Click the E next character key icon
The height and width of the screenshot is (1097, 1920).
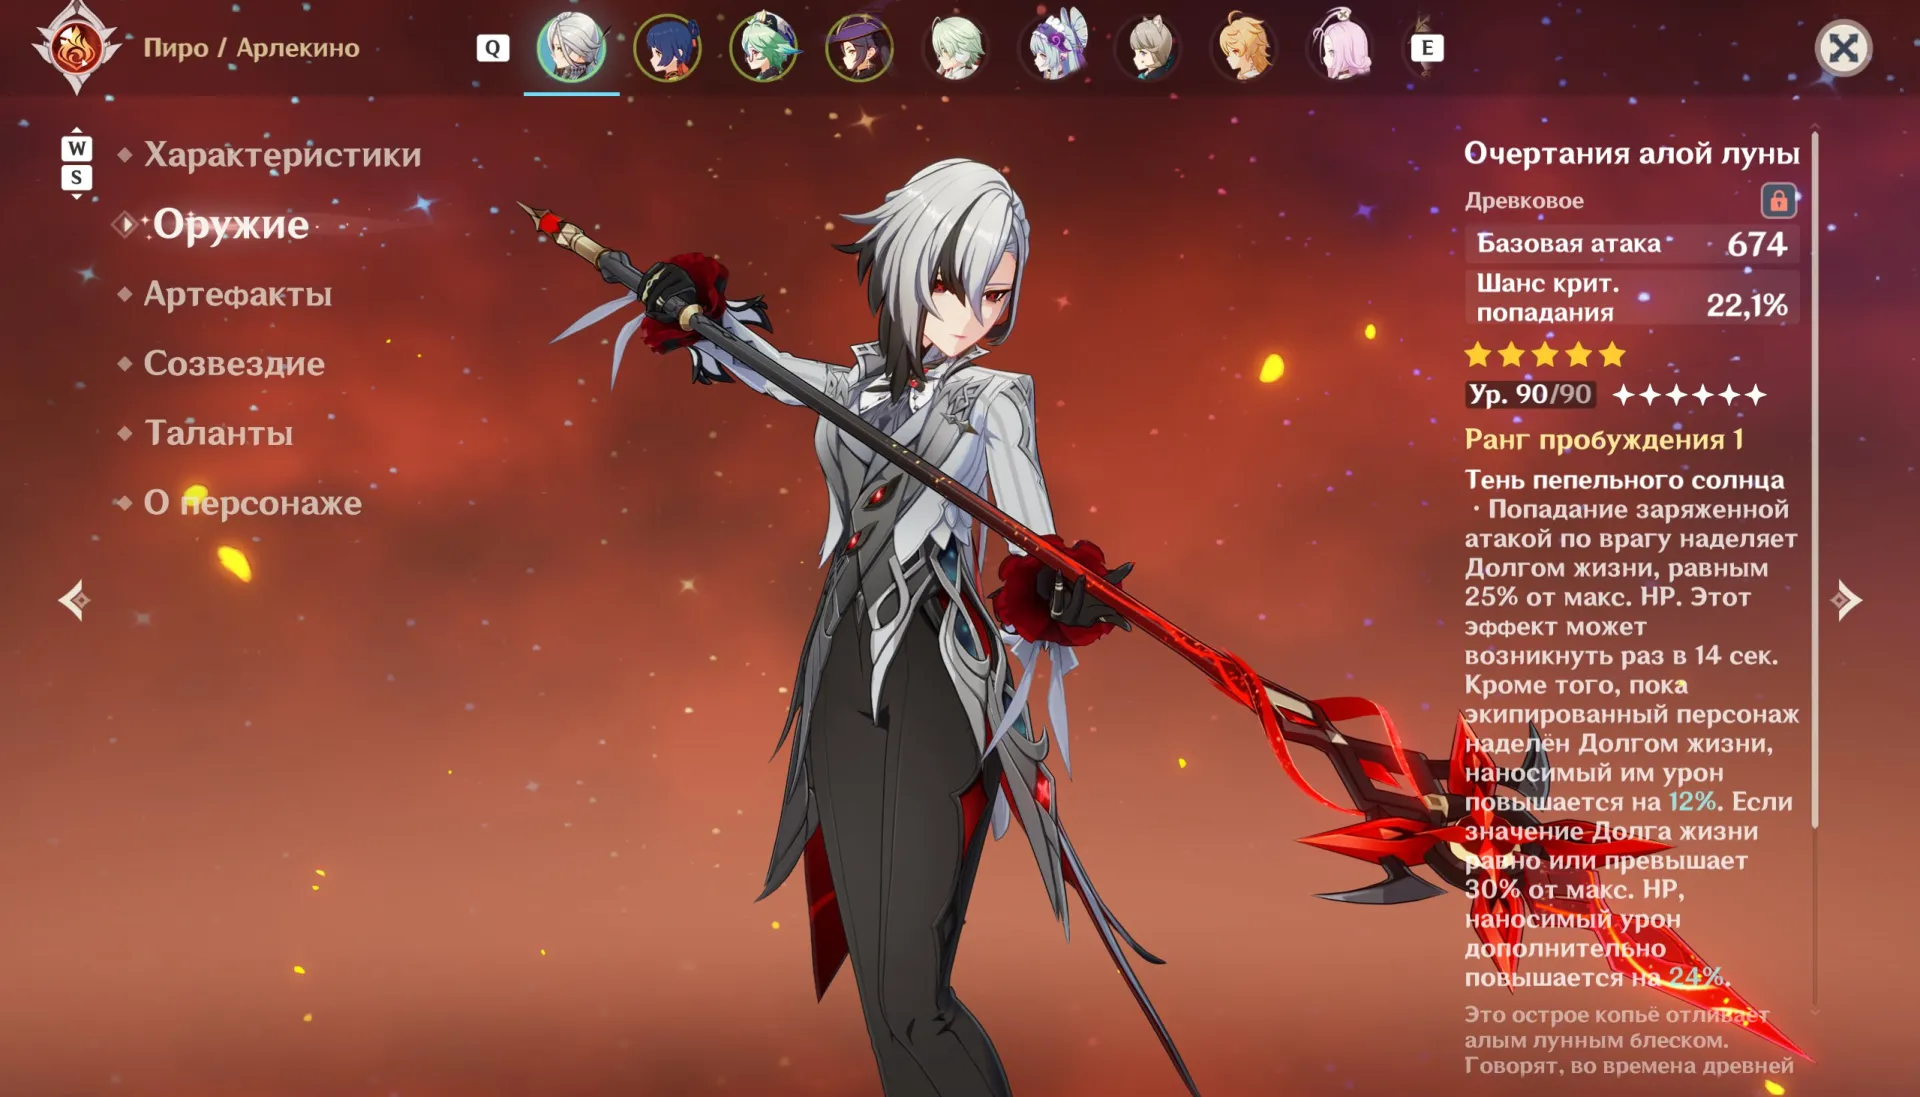[1427, 48]
